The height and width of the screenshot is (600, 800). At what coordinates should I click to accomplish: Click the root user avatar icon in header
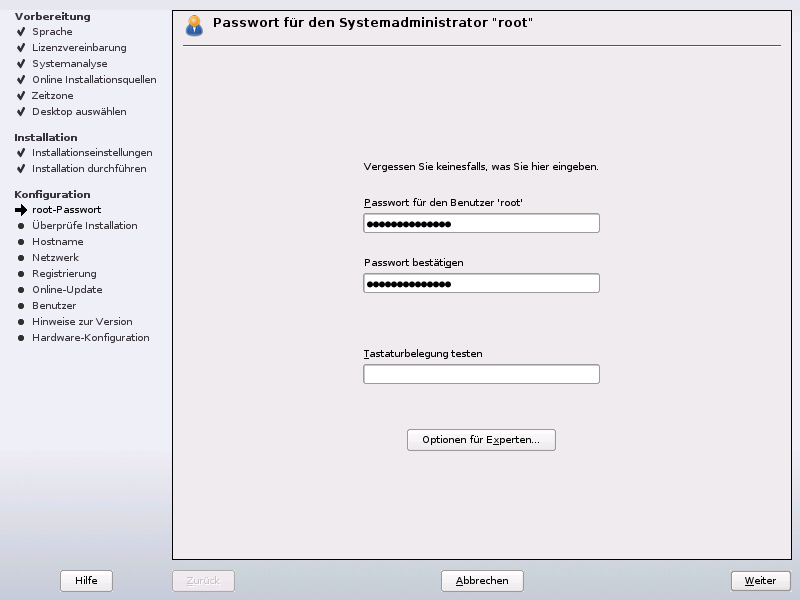(194, 26)
